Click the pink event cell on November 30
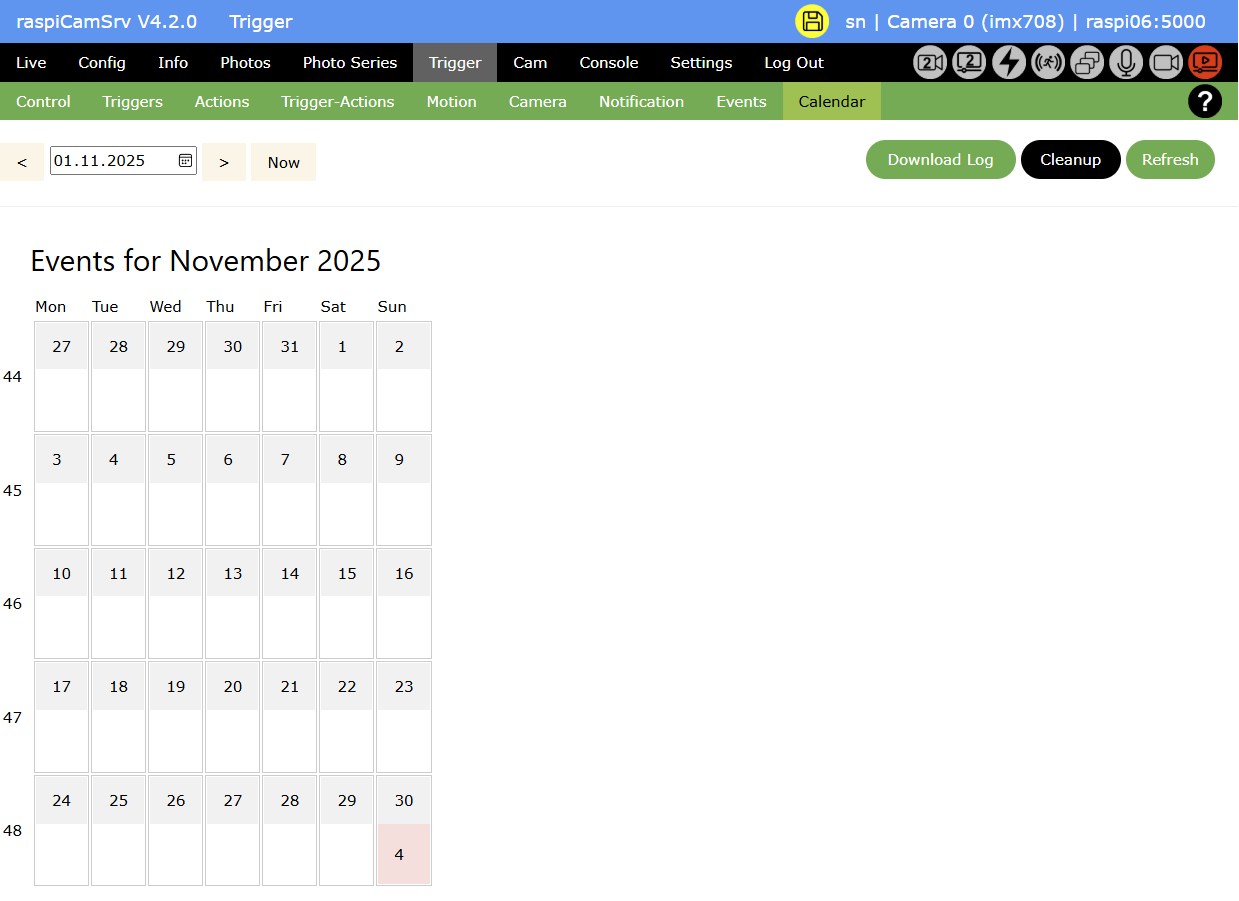 [x=402, y=855]
